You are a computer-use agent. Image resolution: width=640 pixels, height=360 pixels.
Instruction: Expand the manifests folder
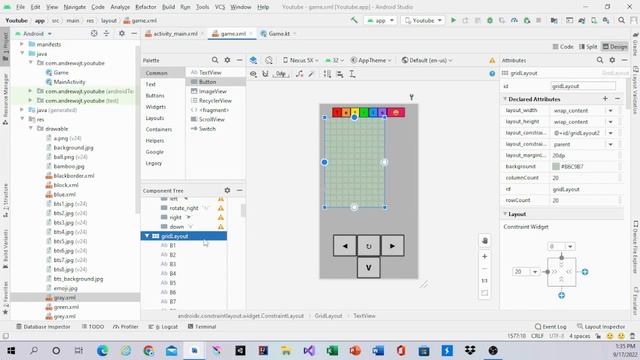22,44
